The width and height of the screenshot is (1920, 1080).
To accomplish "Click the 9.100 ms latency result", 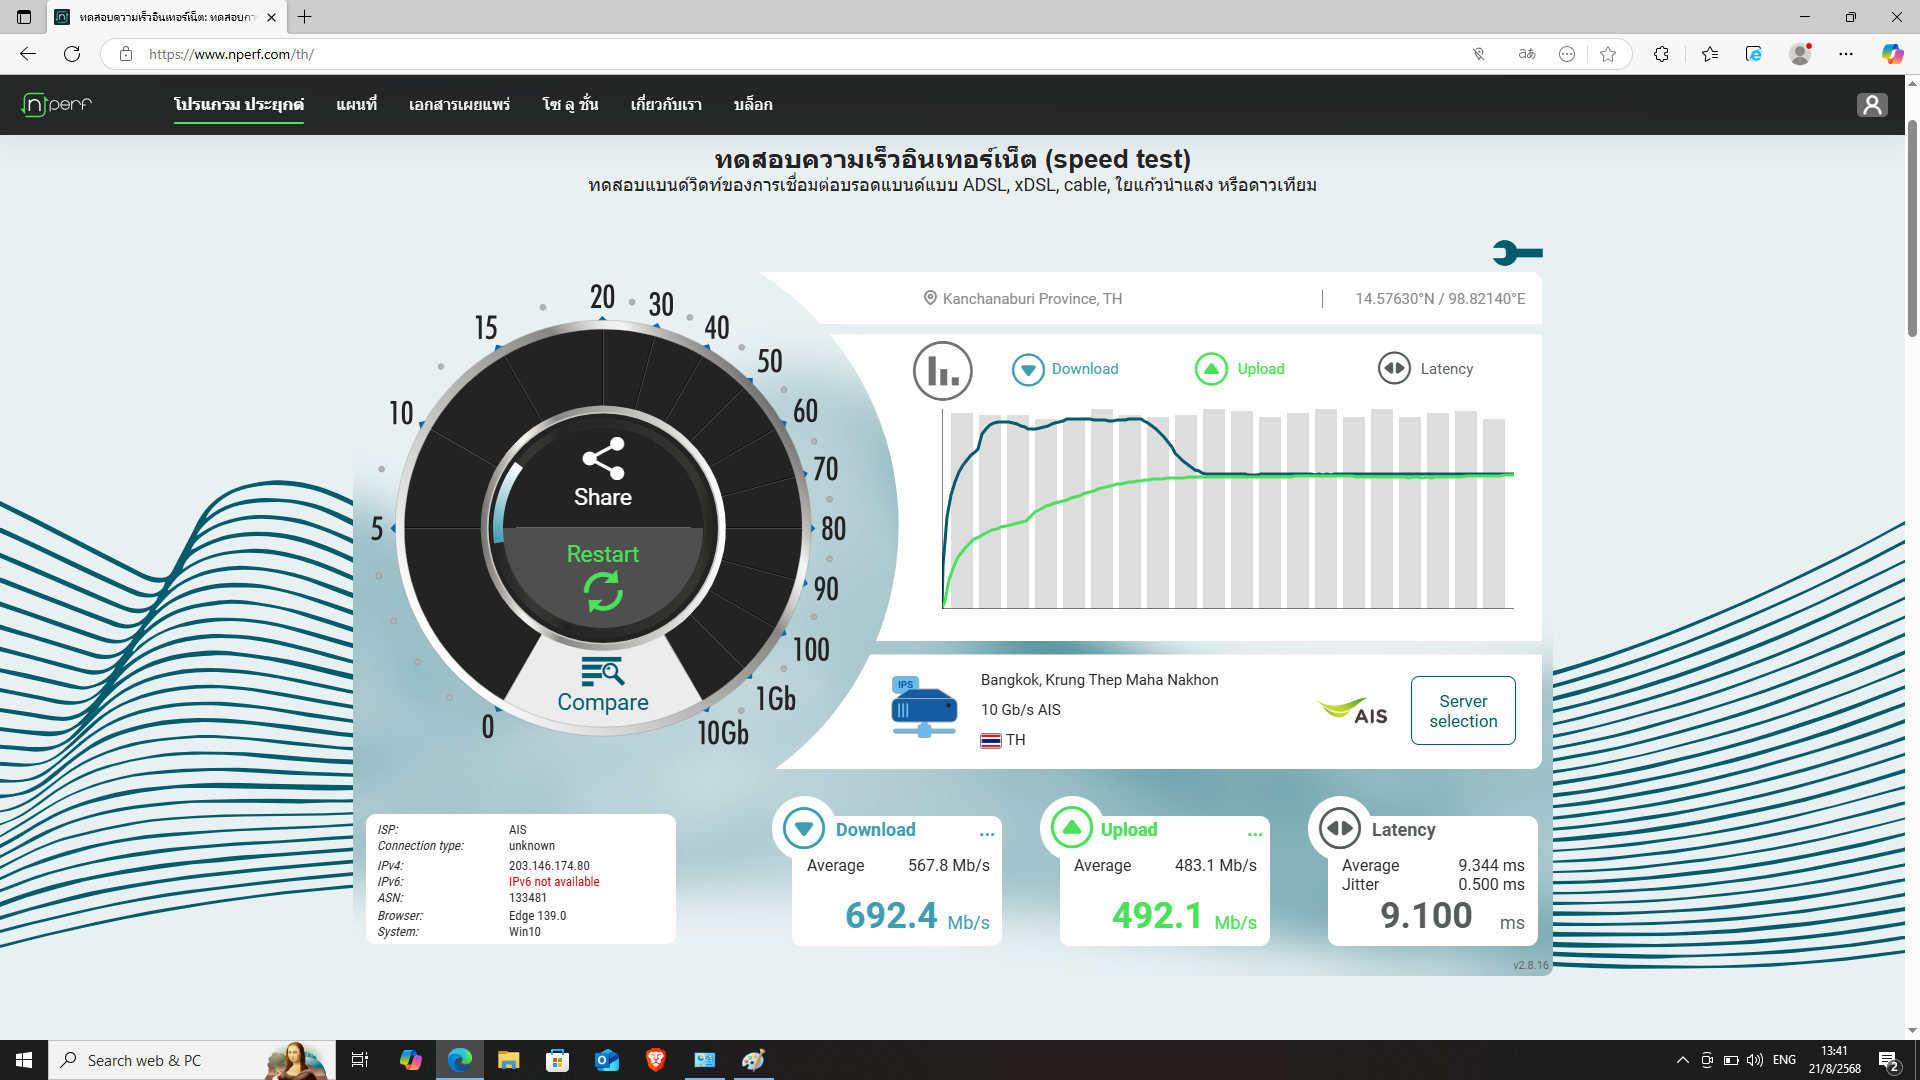I will point(1452,916).
